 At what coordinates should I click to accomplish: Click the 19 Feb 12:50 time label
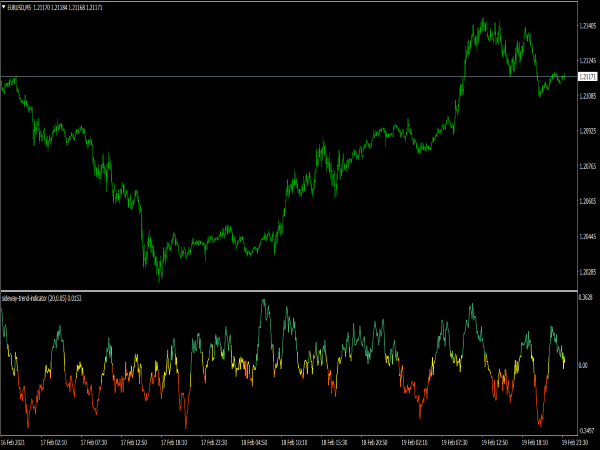494,442
